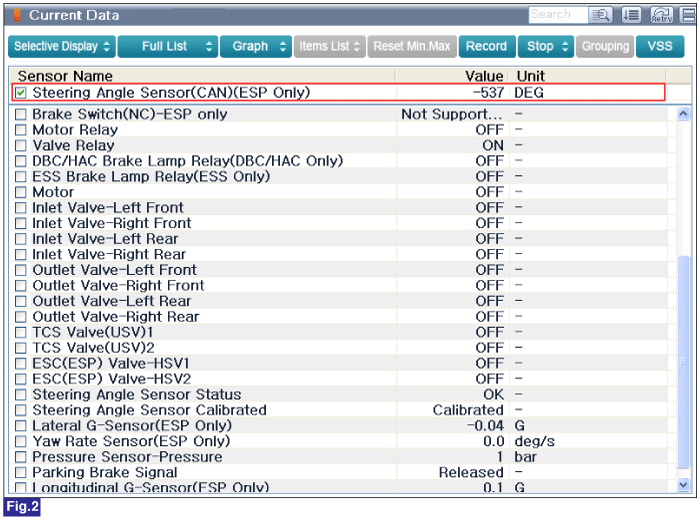
Task: Check TCS Valve(USV)2 checkbox
Action: pos(21,348)
